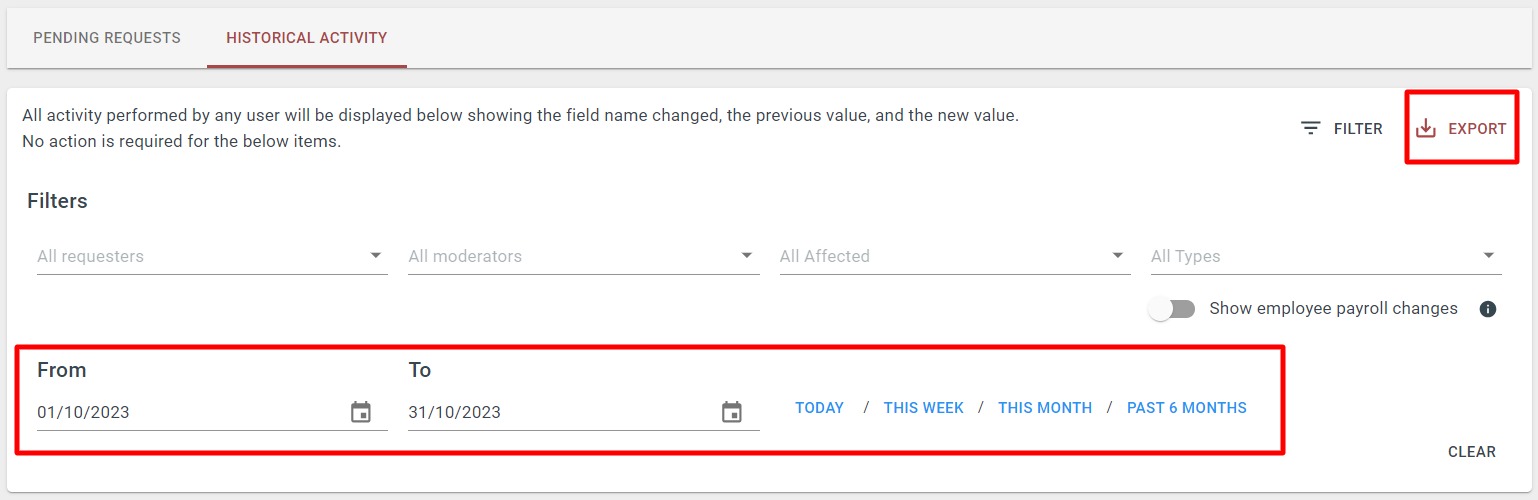Click the Export download icon
The image size is (1538, 500).
coord(1426,128)
